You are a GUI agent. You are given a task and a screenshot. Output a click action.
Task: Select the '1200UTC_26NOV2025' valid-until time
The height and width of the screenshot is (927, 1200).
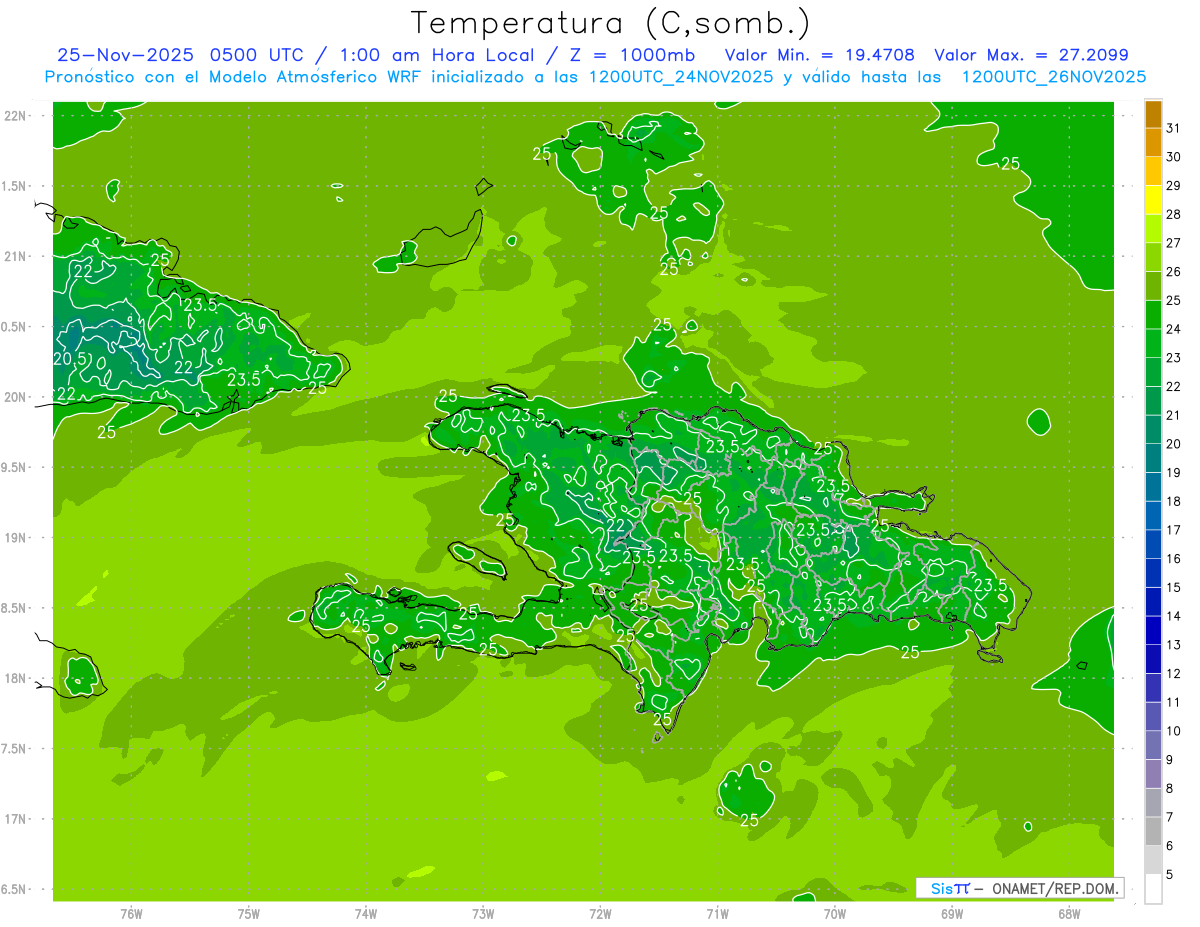(1054, 77)
